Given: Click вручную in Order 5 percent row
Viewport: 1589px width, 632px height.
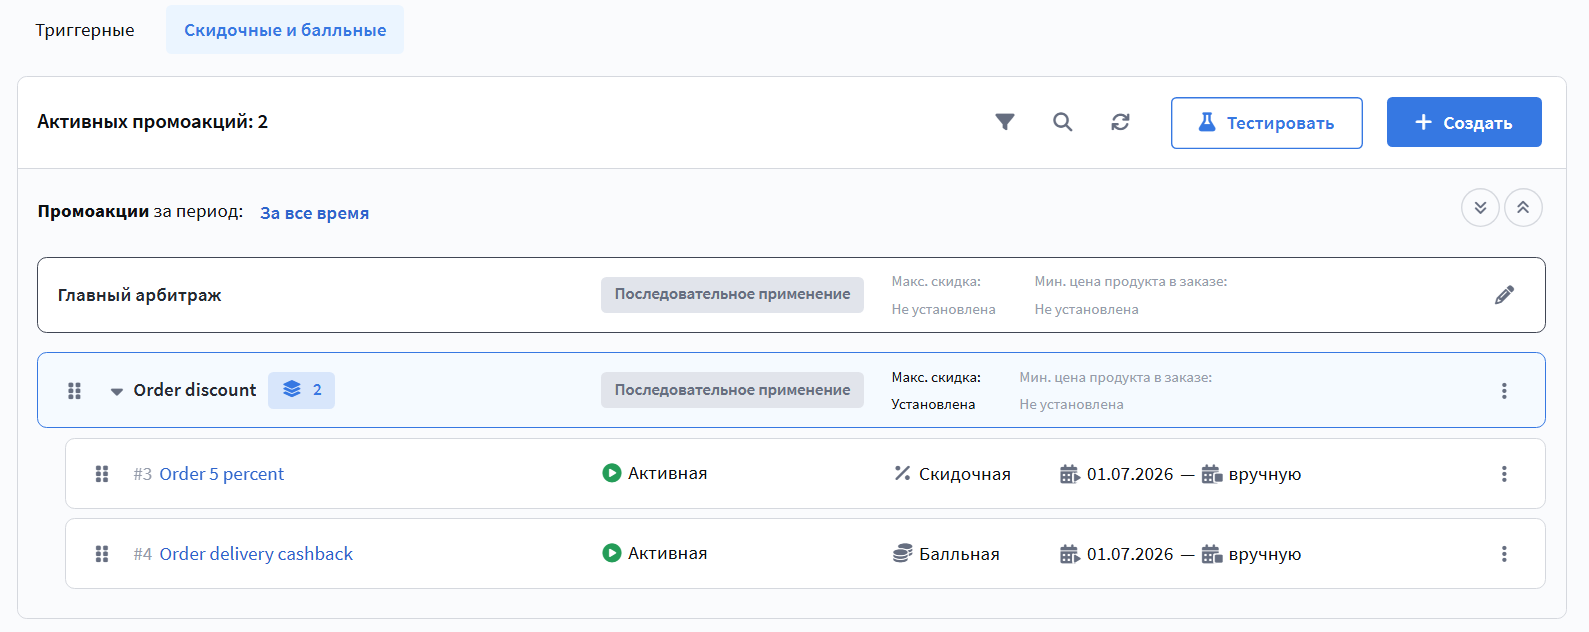Looking at the screenshot, I should coord(1265,474).
